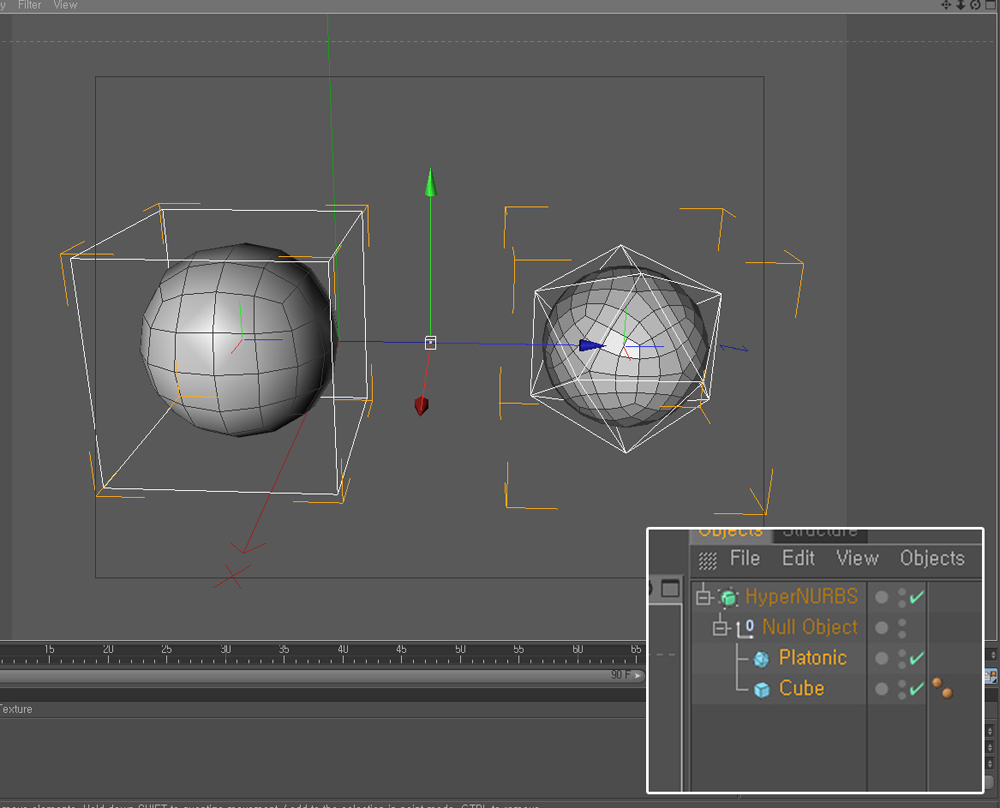Viewport: 1000px width, 808px height.
Task: Click the viewport move camera icon
Action: pos(946,5)
